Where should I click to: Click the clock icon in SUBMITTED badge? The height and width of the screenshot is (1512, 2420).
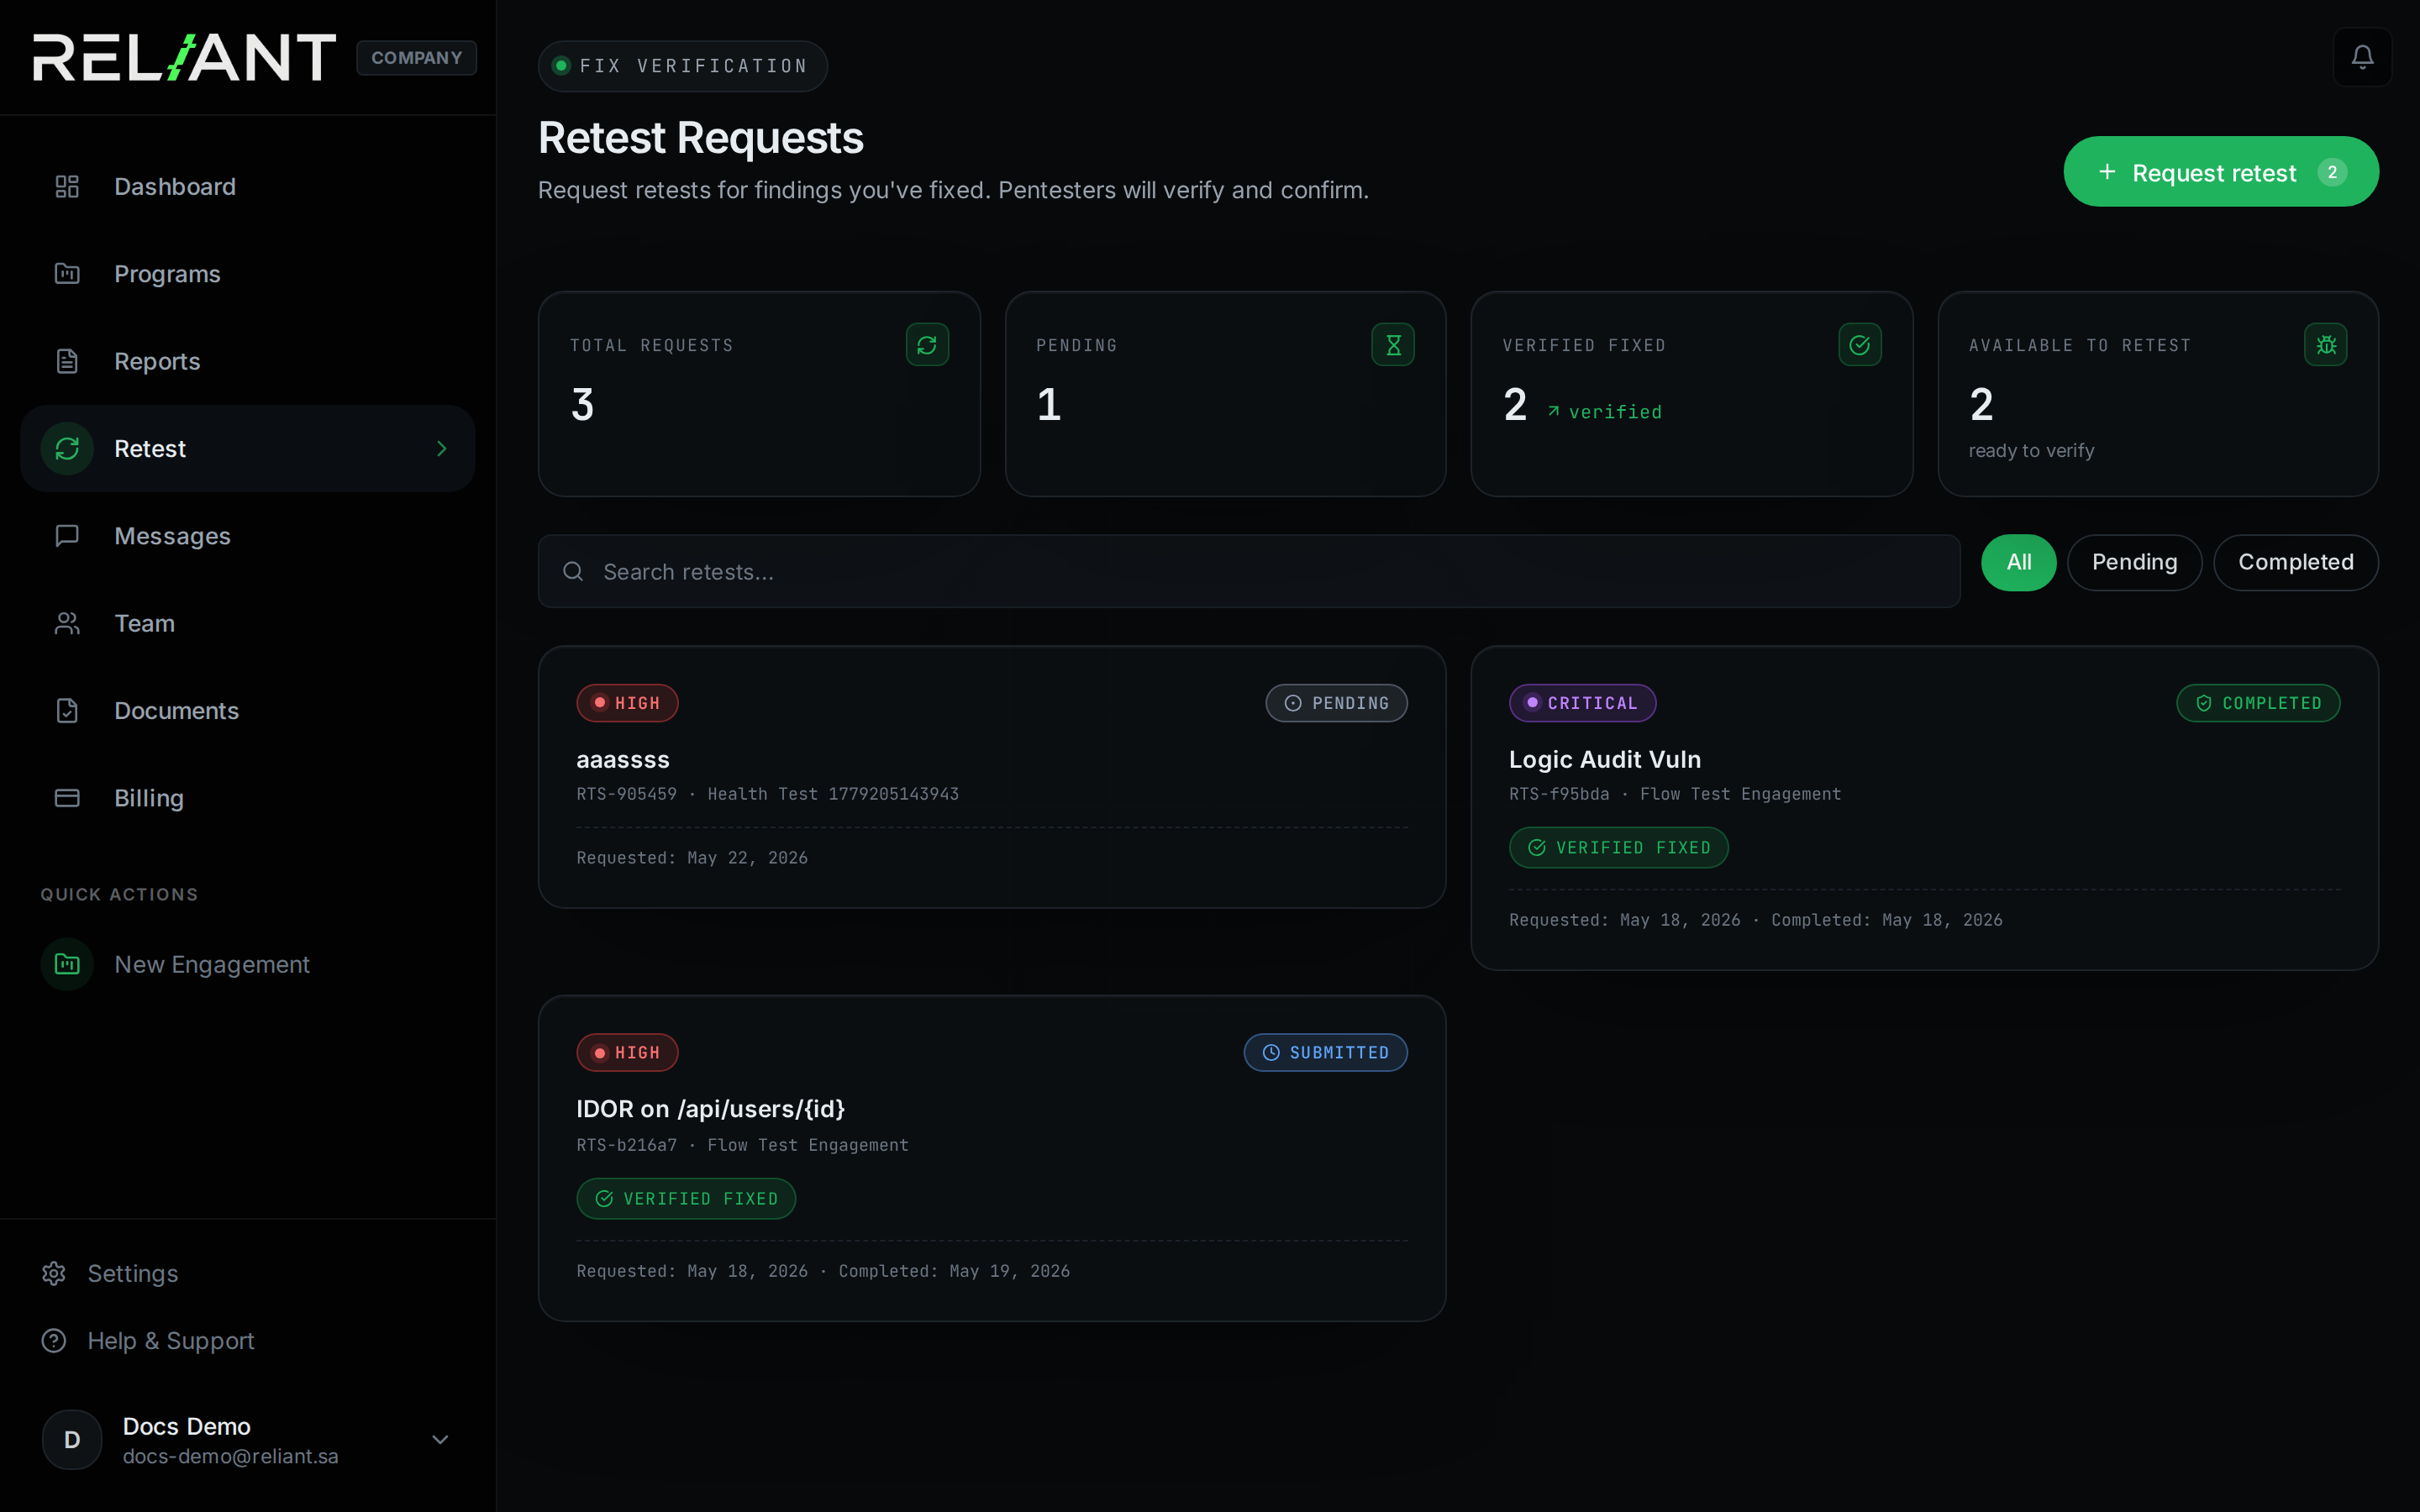point(1271,1052)
